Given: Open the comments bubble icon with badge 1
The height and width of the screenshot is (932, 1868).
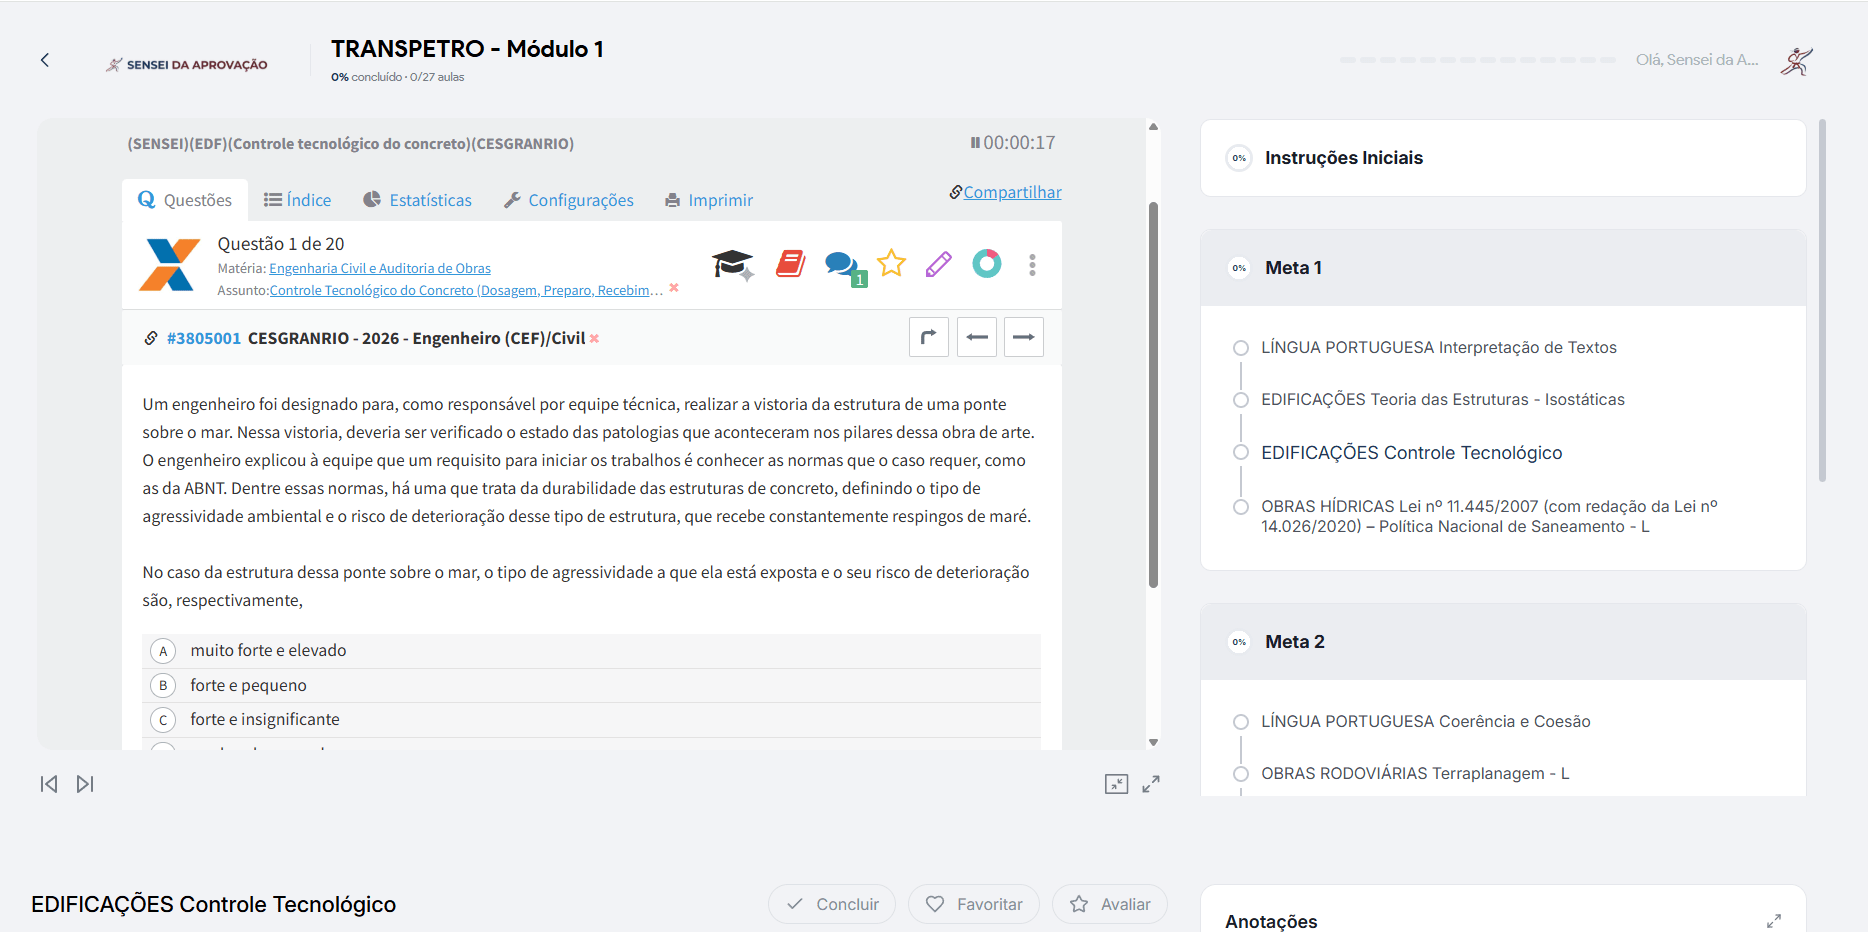Looking at the screenshot, I should coord(844,267).
